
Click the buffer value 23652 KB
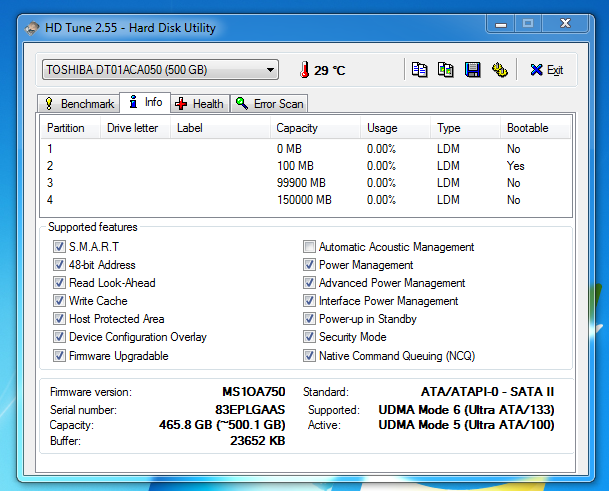258,441
